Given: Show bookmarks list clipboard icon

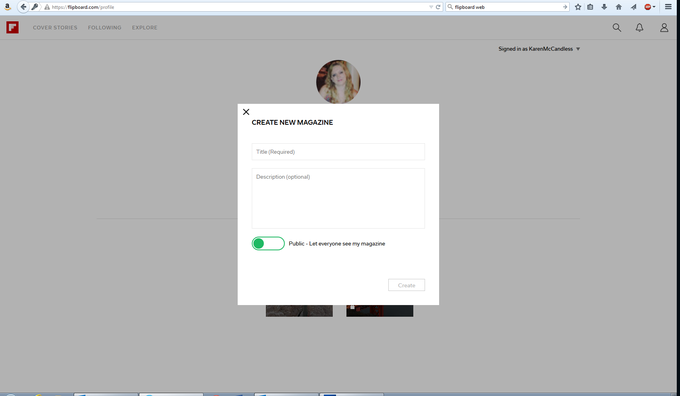Looking at the screenshot, I should tap(590, 7).
